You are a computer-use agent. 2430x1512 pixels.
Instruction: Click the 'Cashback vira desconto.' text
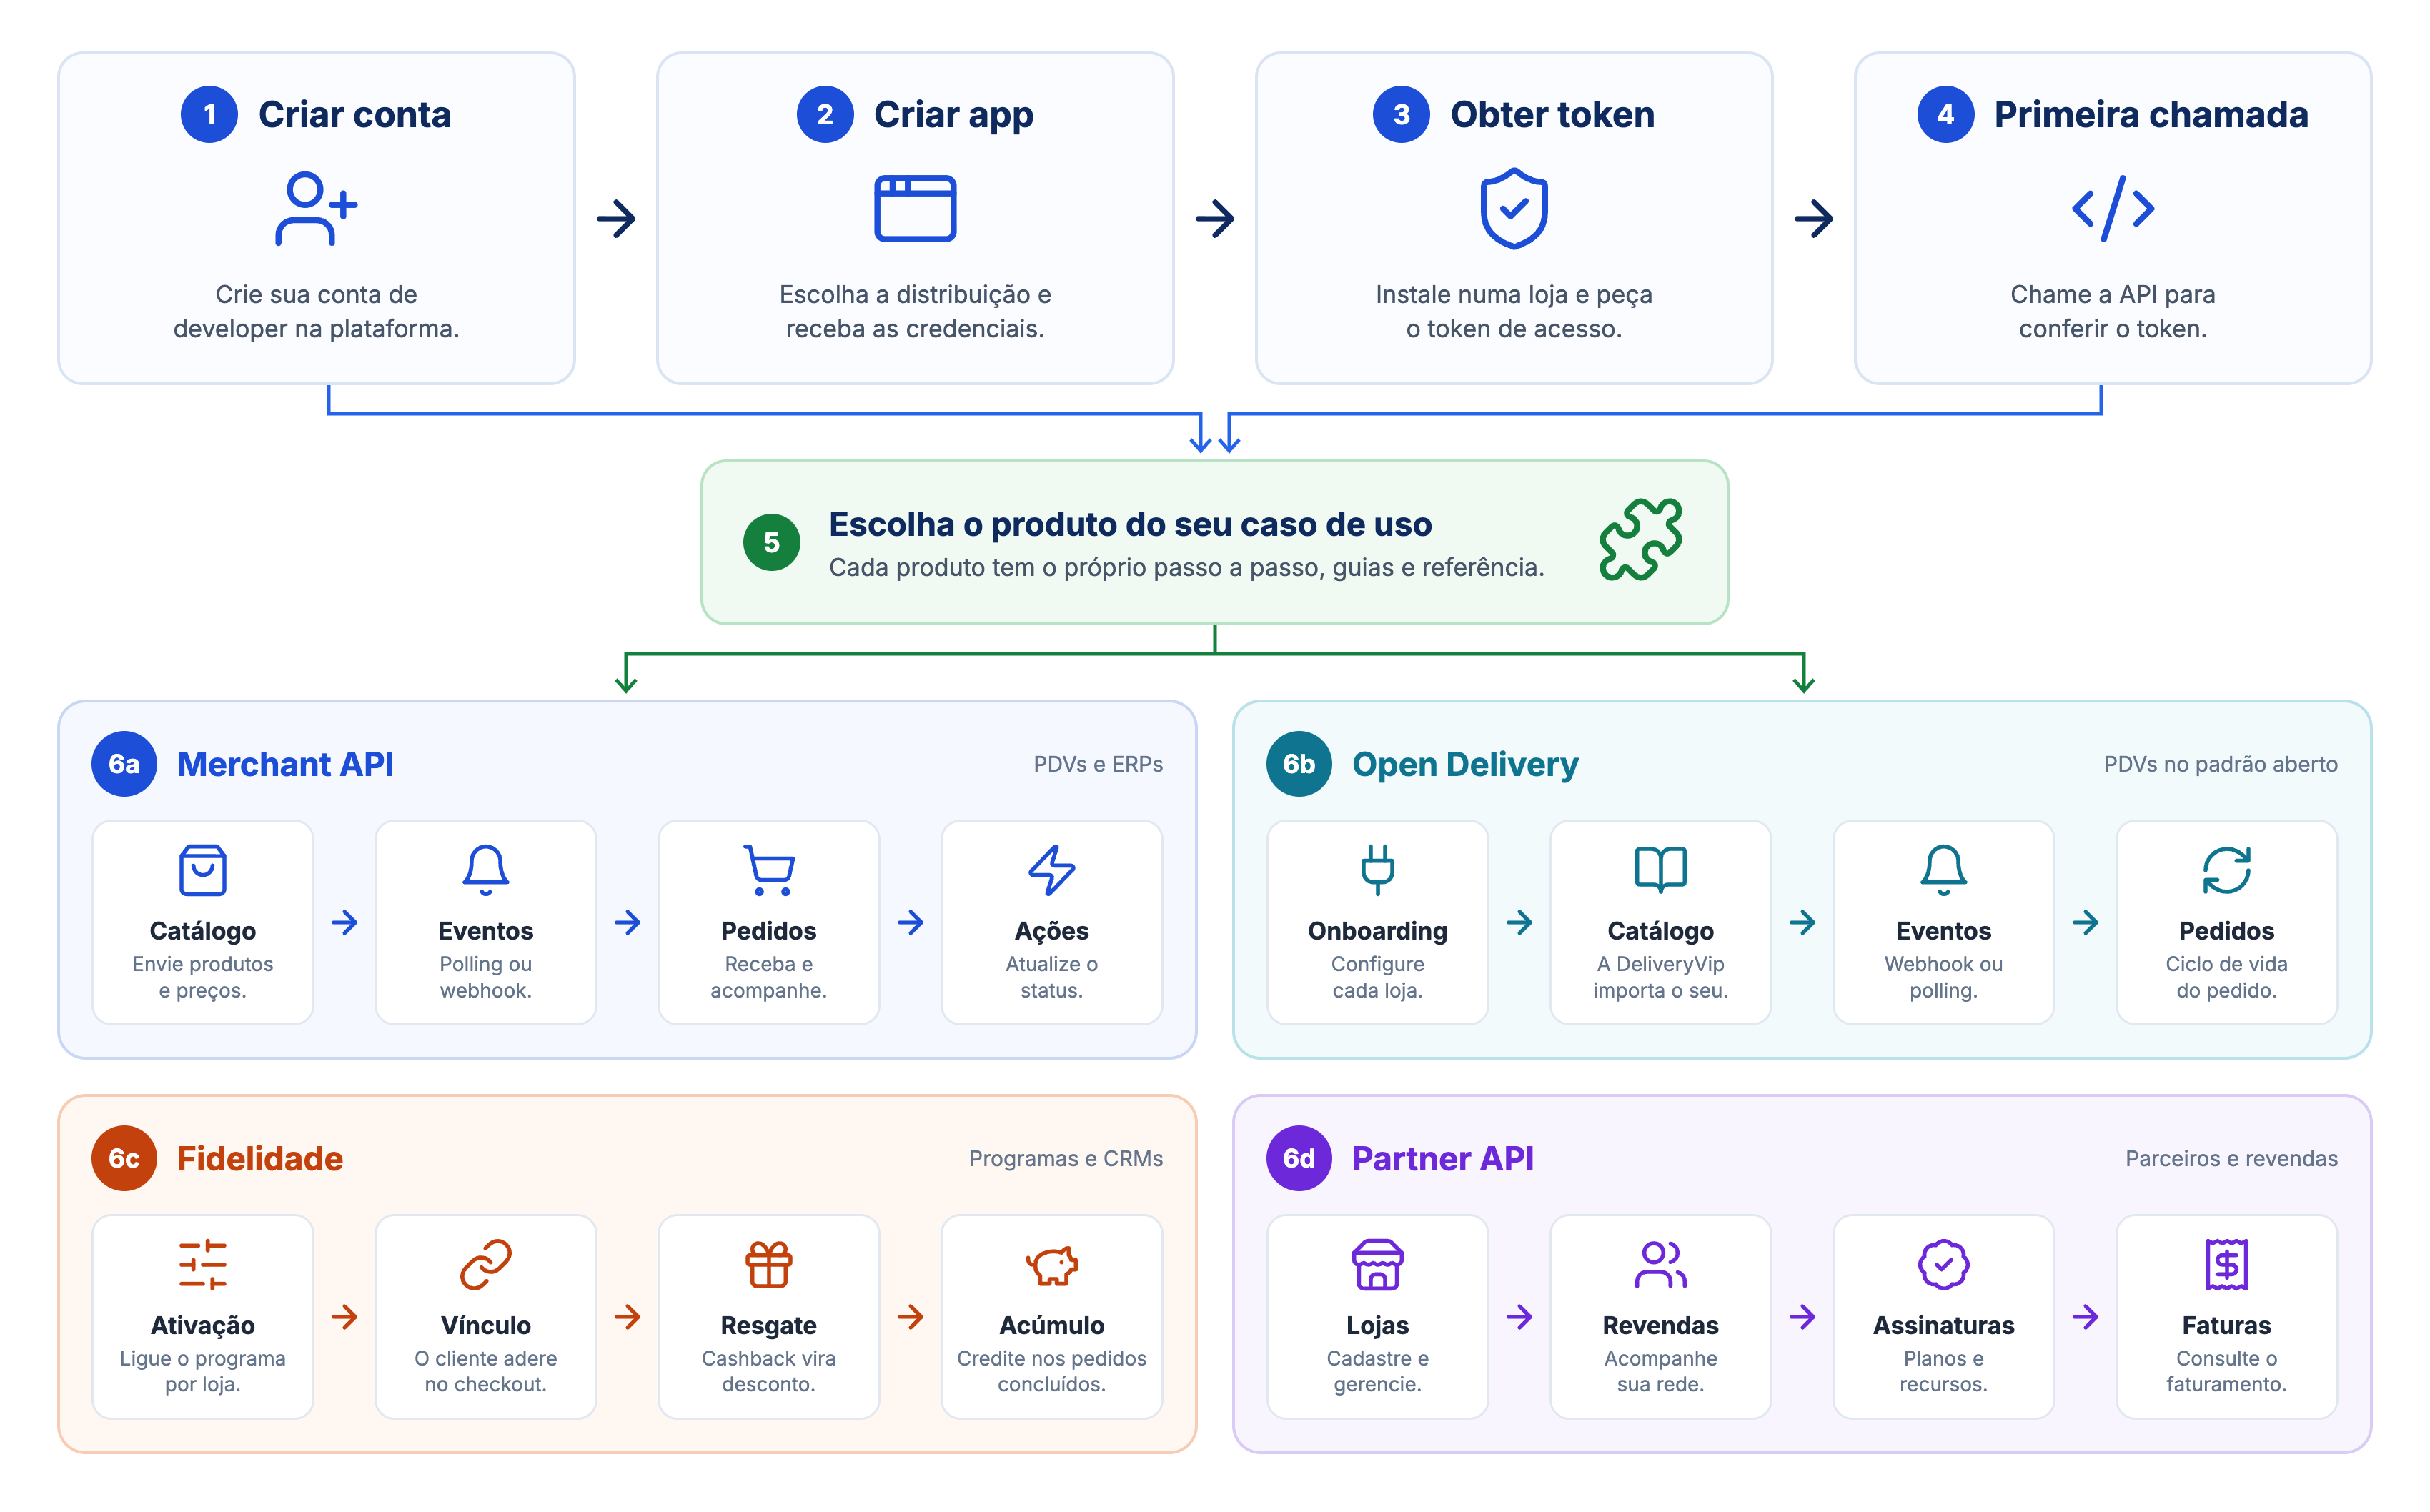tap(769, 1371)
